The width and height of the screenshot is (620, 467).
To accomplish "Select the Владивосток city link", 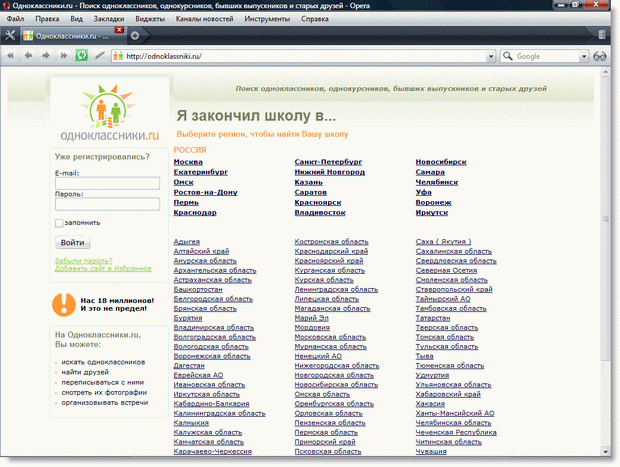I will 320,213.
